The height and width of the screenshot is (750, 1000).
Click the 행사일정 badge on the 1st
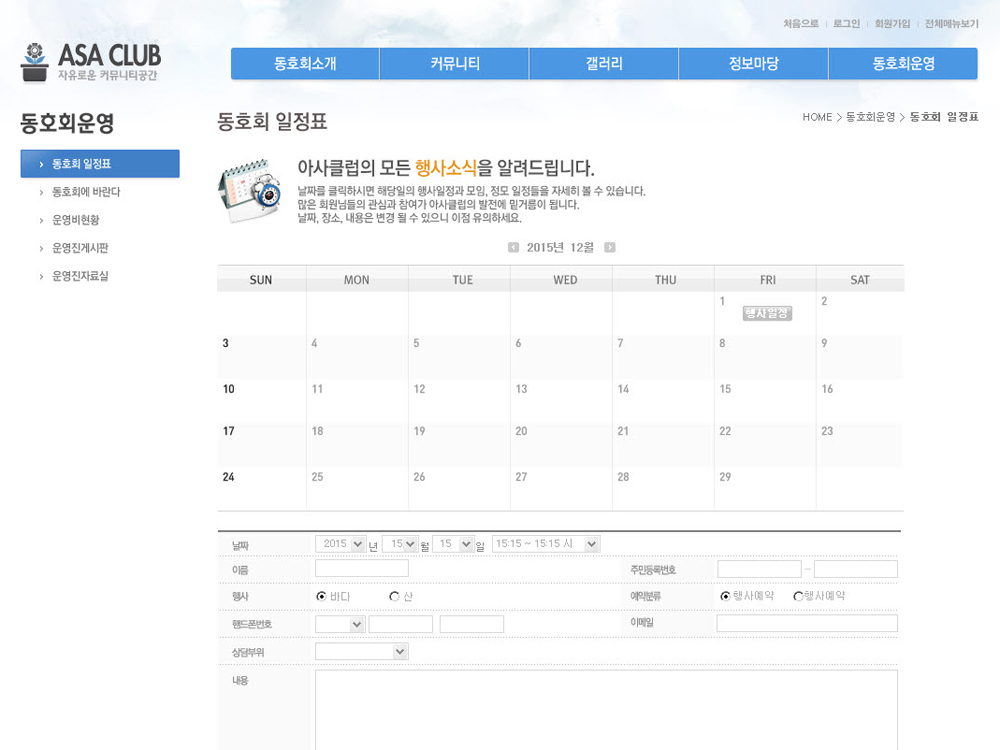pyautogui.click(x=767, y=313)
